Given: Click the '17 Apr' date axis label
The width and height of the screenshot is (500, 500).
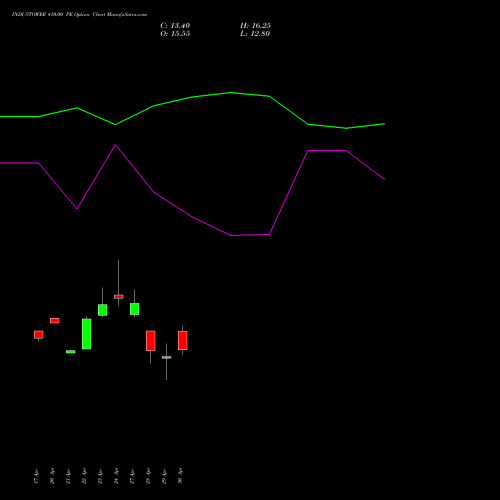Looking at the screenshot, I should [36, 476].
